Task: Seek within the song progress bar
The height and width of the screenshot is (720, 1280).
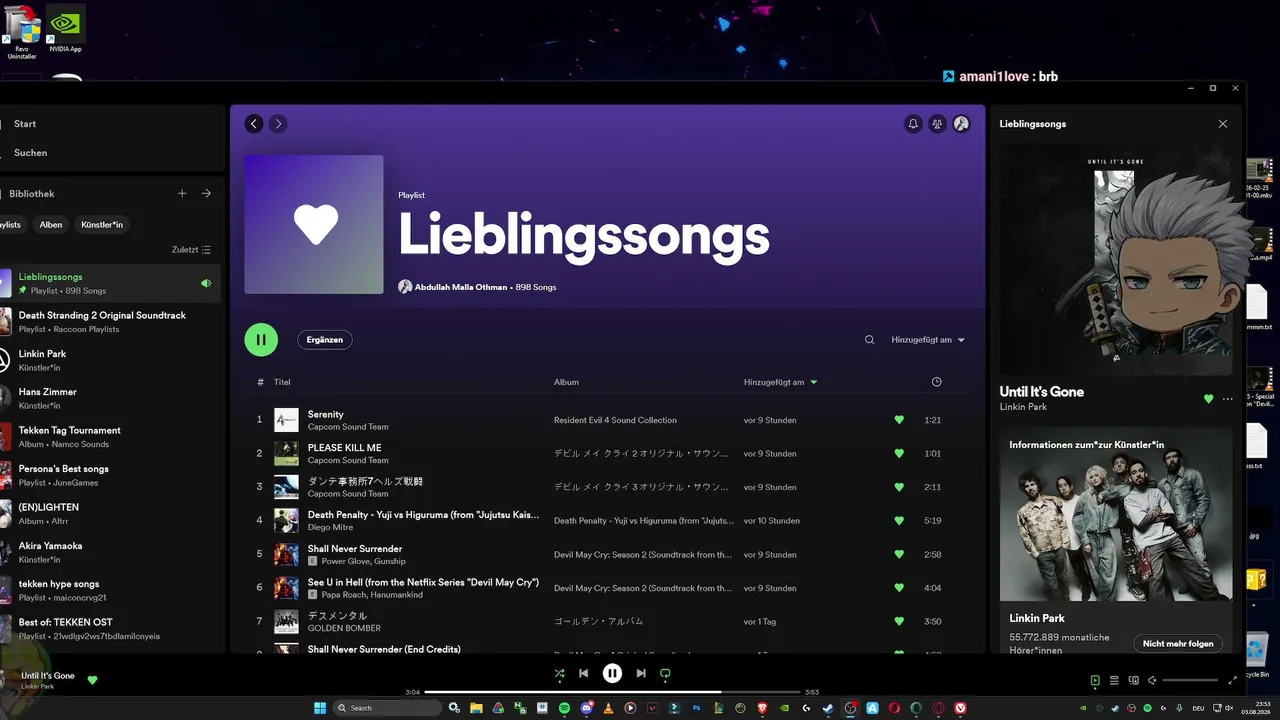Action: (x=612, y=692)
